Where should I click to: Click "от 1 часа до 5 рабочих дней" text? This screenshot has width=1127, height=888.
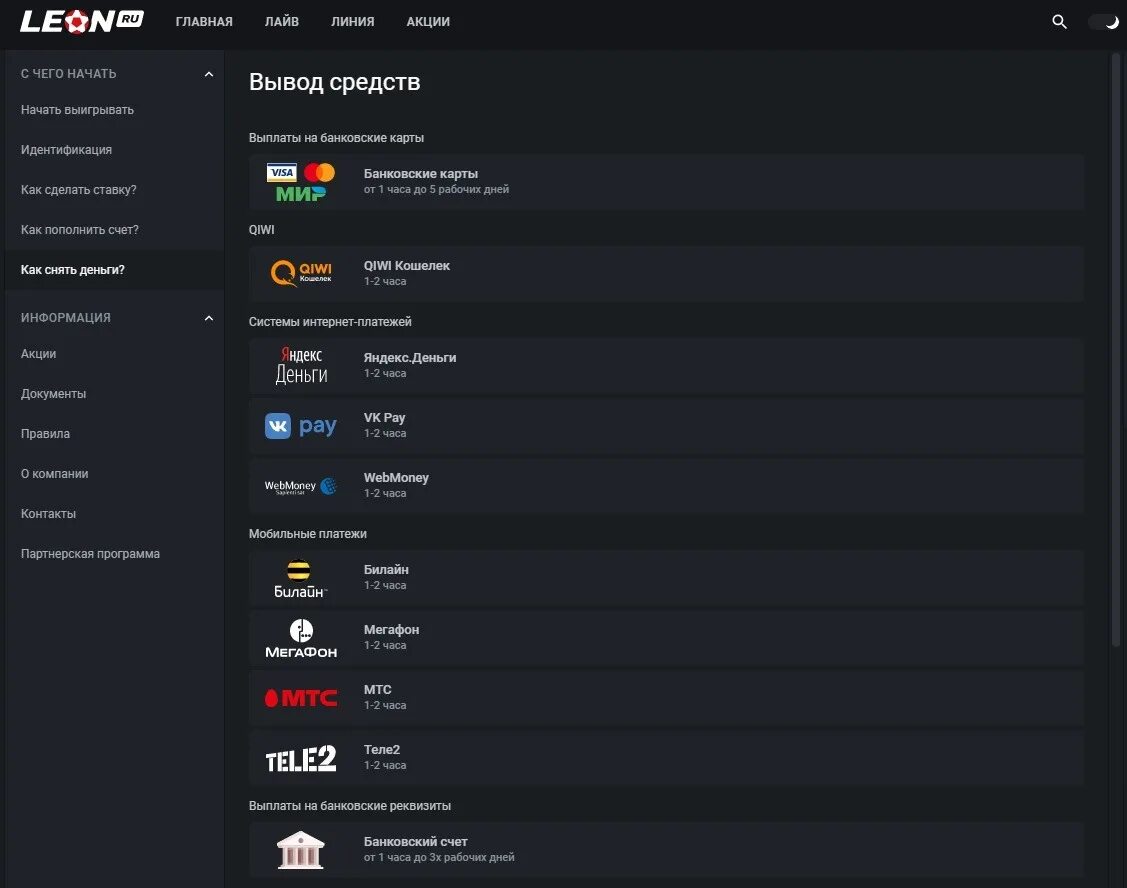[436, 190]
